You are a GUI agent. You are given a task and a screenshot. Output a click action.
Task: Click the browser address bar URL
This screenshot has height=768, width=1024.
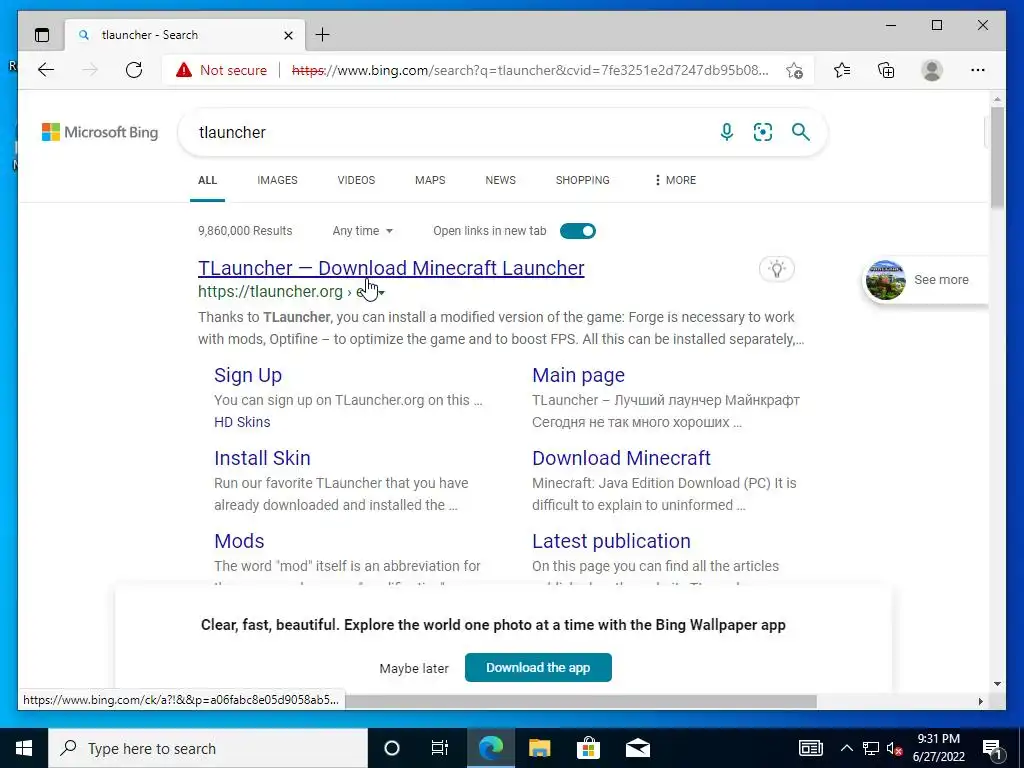530,70
